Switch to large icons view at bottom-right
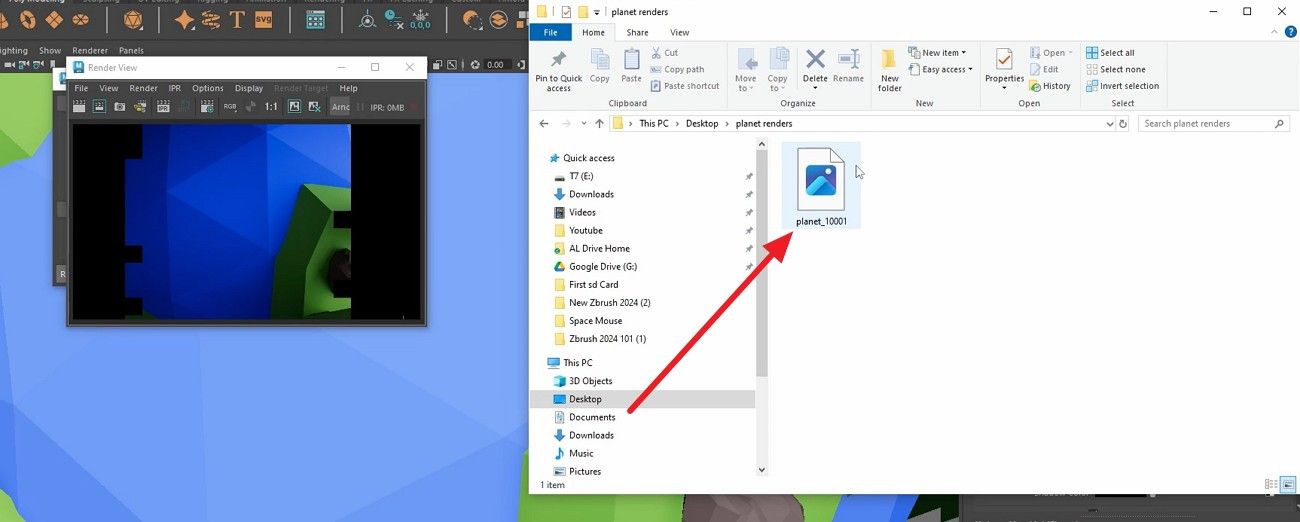This screenshot has width=1300, height=522. coord(1288,485)
